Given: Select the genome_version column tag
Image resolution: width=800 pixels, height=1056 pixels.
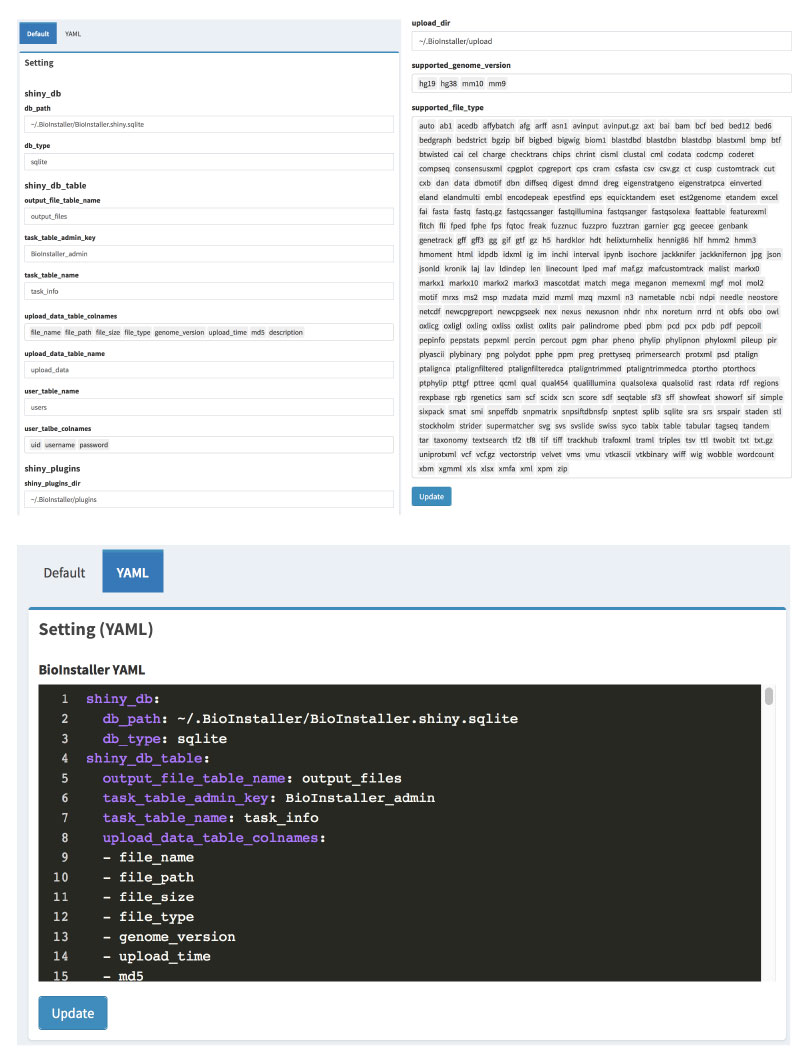Looking at the screenshot, I should point(179,332).
